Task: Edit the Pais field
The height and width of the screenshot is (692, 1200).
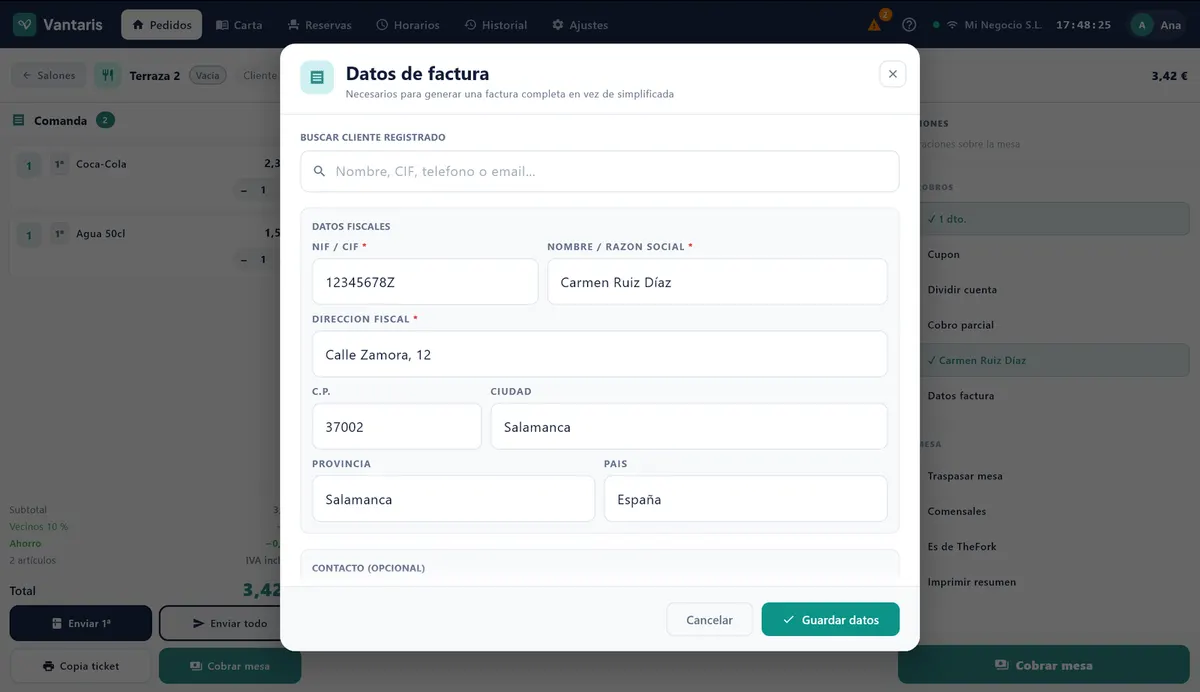Action: click(746, 498)
